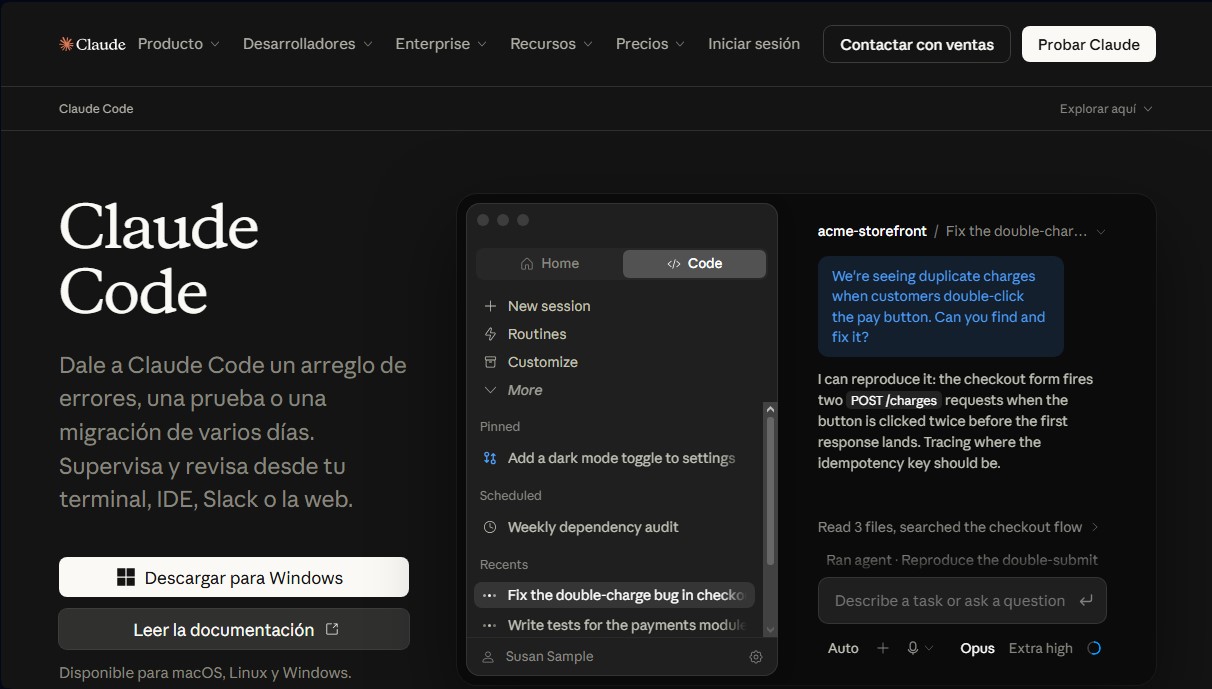Open the Producto dropdown menu
The height and width of the screenshot is (689, 1212).
(x=179, y=44)
